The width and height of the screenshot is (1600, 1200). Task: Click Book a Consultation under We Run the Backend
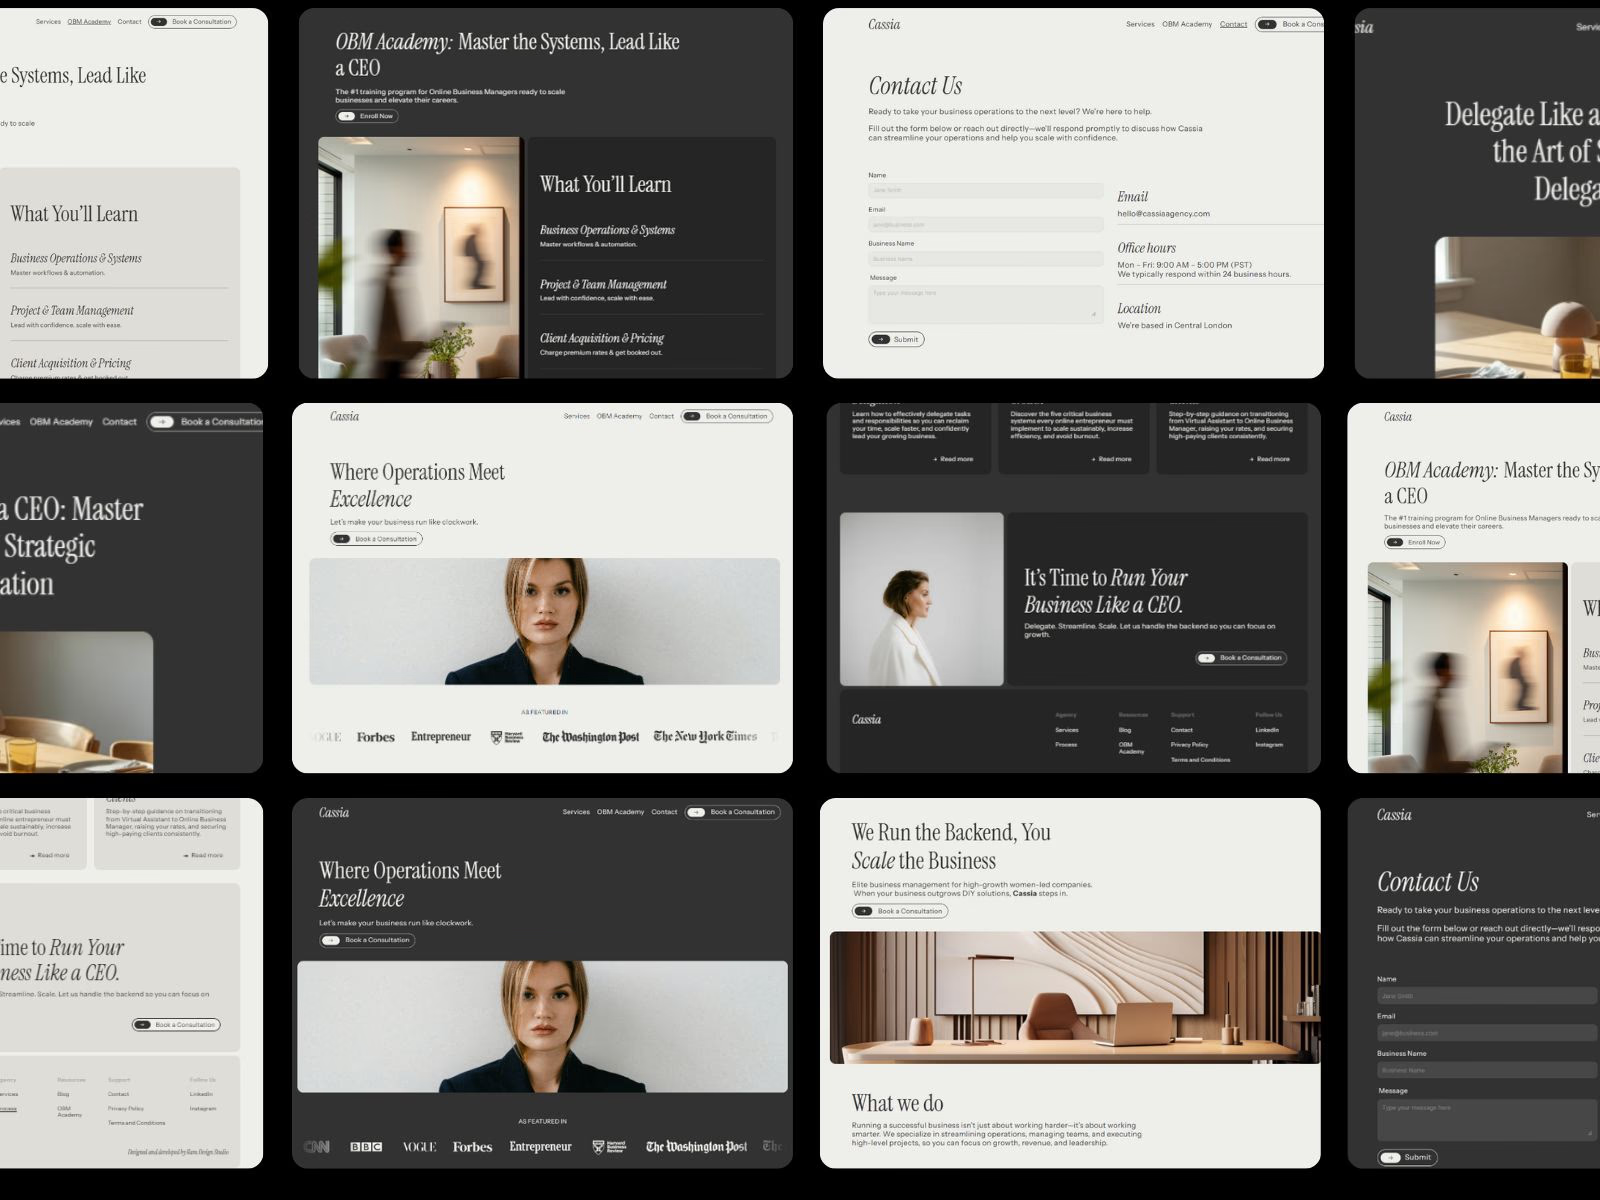pos(900,911)
